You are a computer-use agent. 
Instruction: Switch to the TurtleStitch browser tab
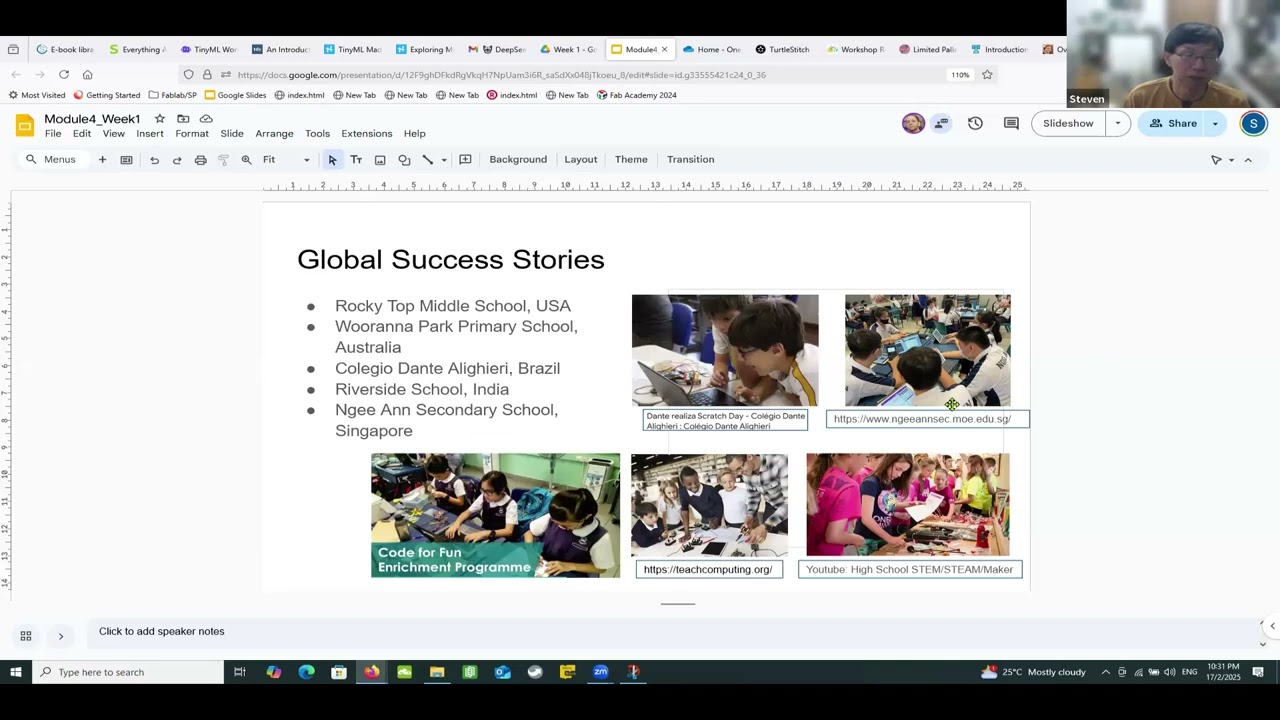point(783,49)
